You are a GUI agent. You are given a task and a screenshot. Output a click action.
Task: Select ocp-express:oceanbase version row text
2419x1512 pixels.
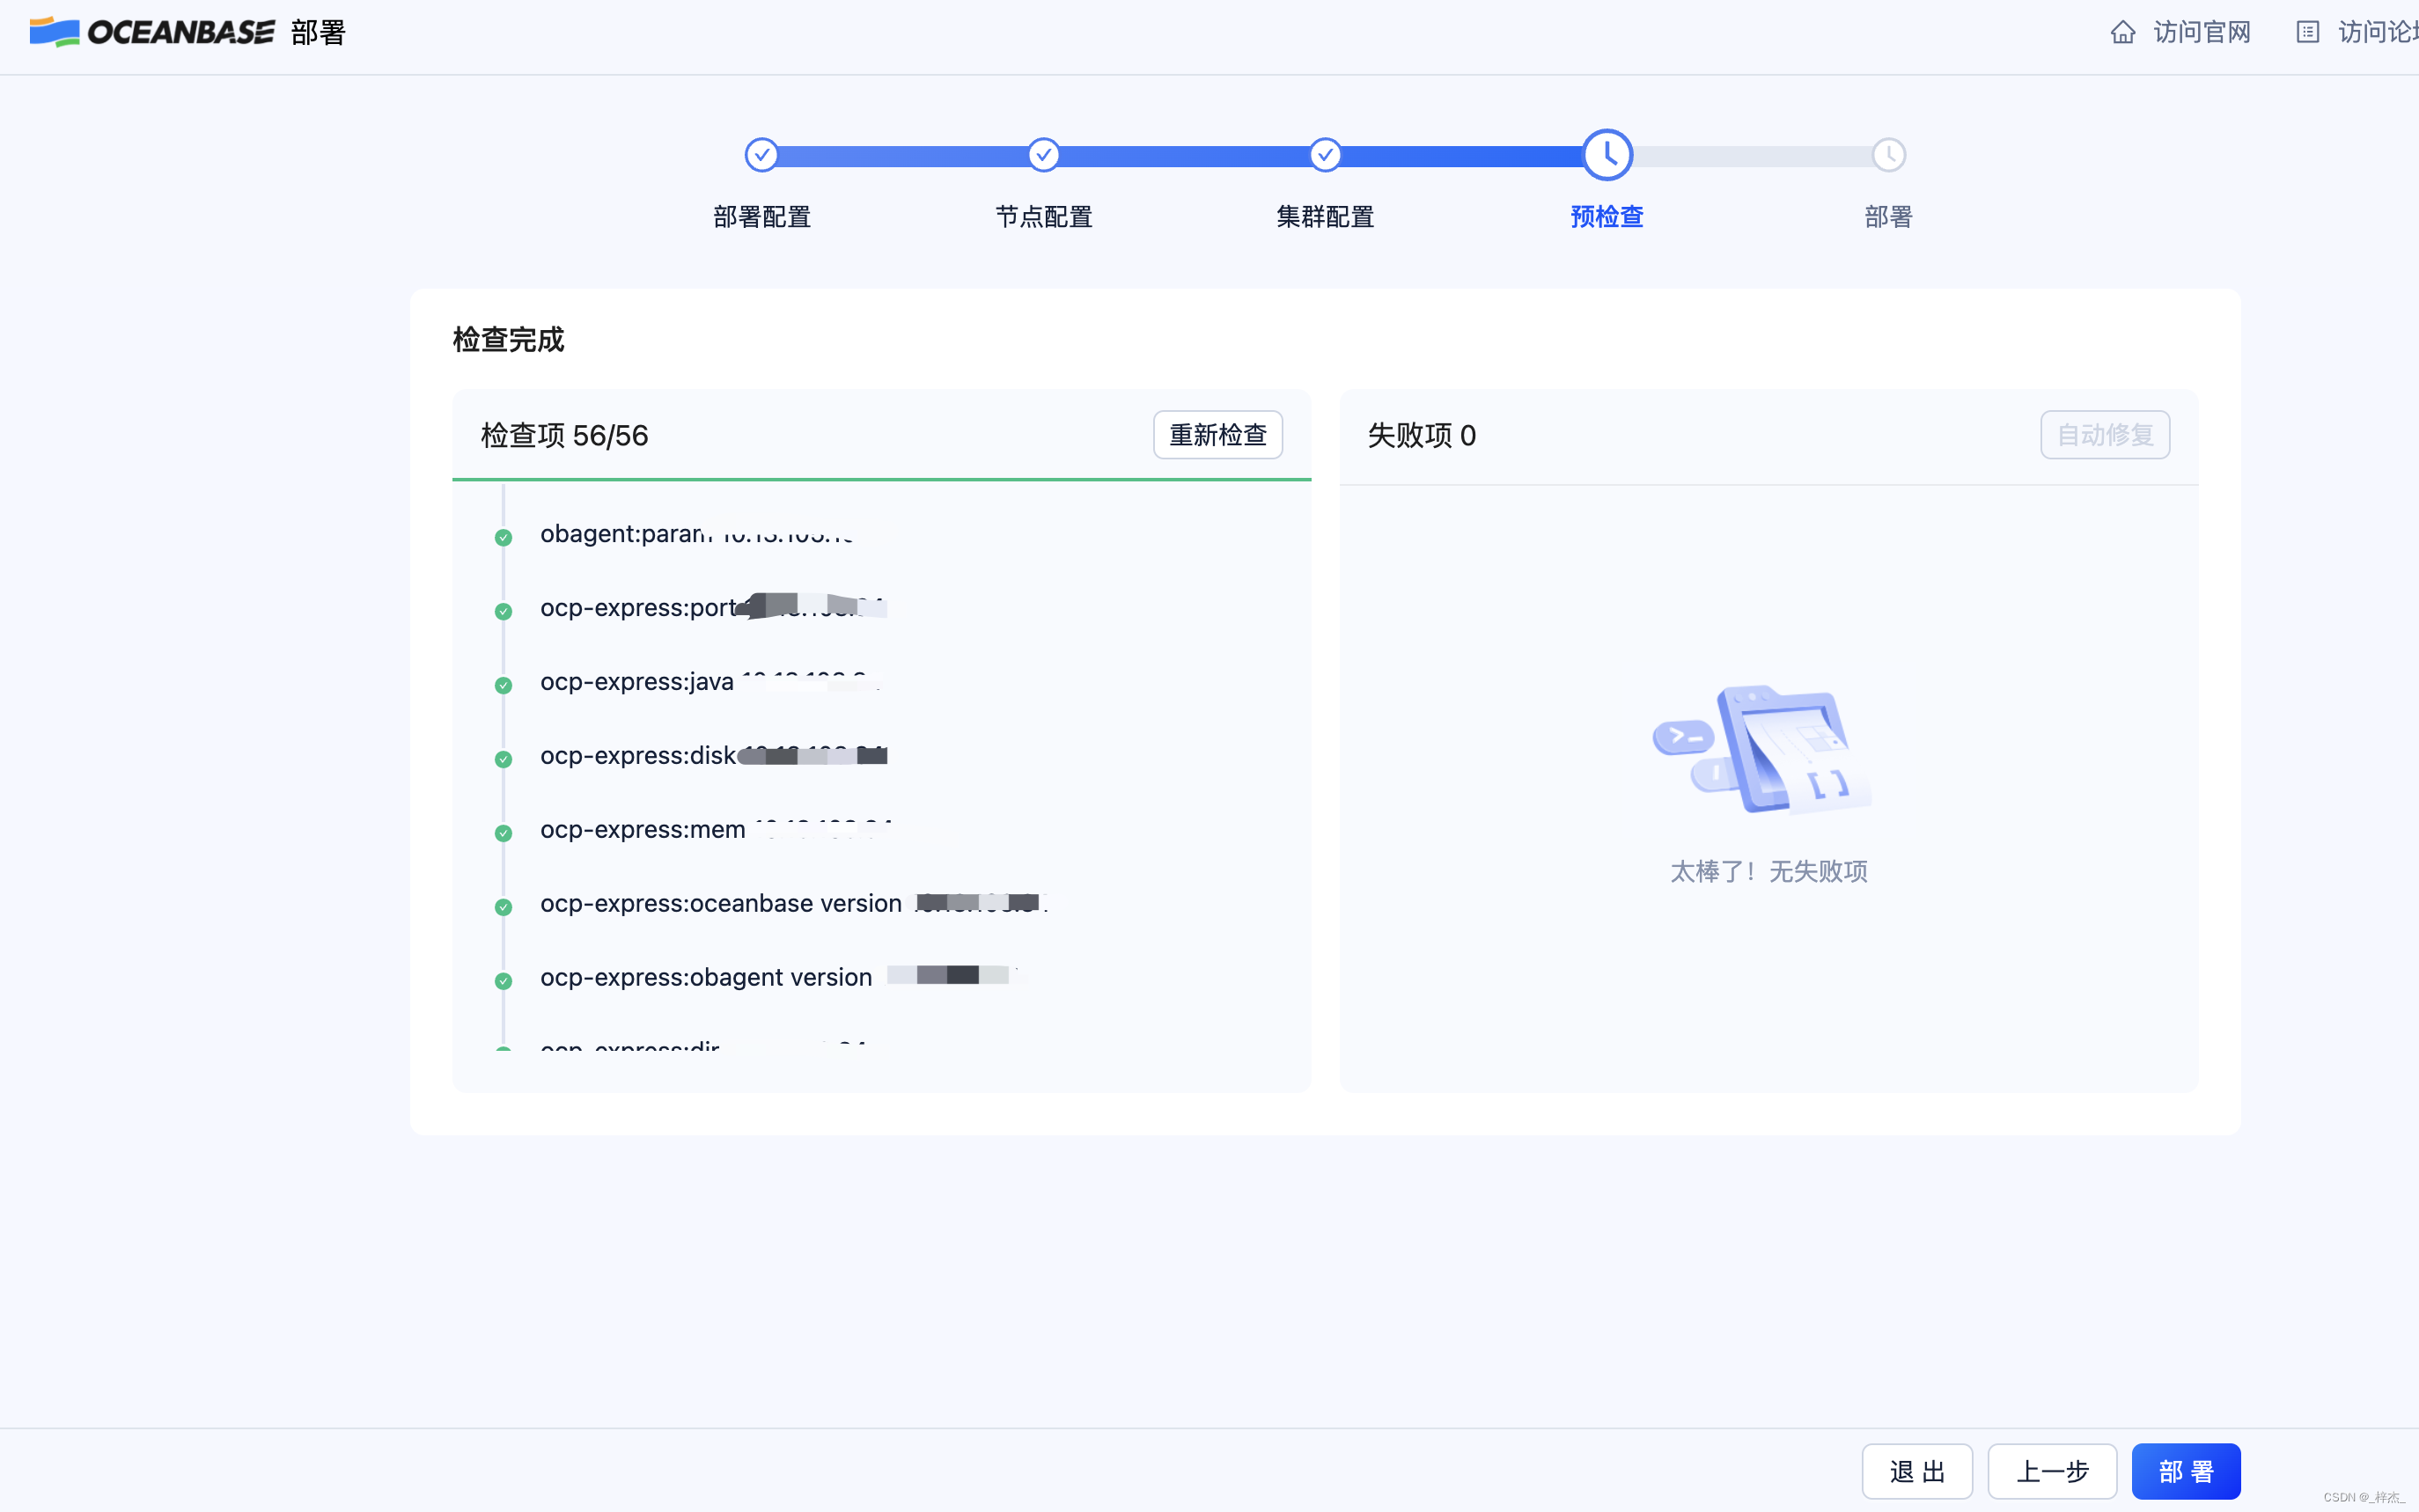794,903
